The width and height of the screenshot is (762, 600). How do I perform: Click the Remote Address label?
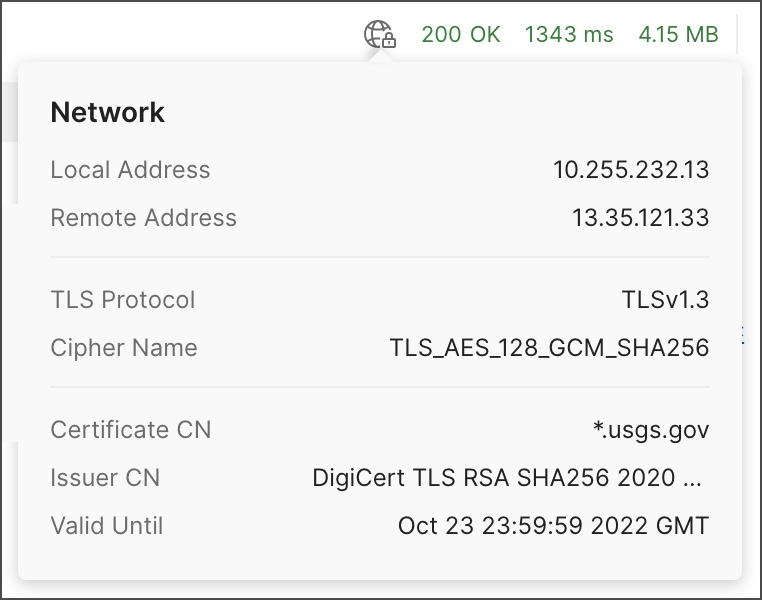pyautogui.click(x=143, y=217)
